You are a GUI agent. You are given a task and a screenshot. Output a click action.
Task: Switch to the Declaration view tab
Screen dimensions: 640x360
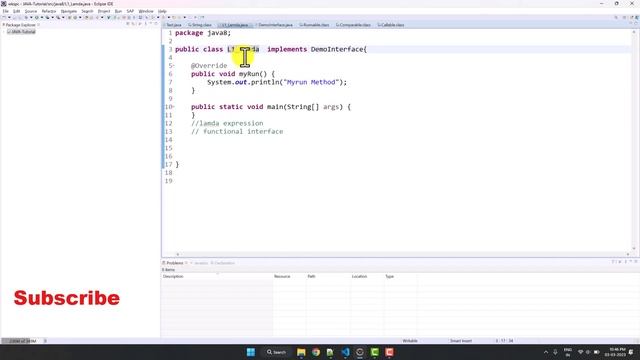pos(223,263)
